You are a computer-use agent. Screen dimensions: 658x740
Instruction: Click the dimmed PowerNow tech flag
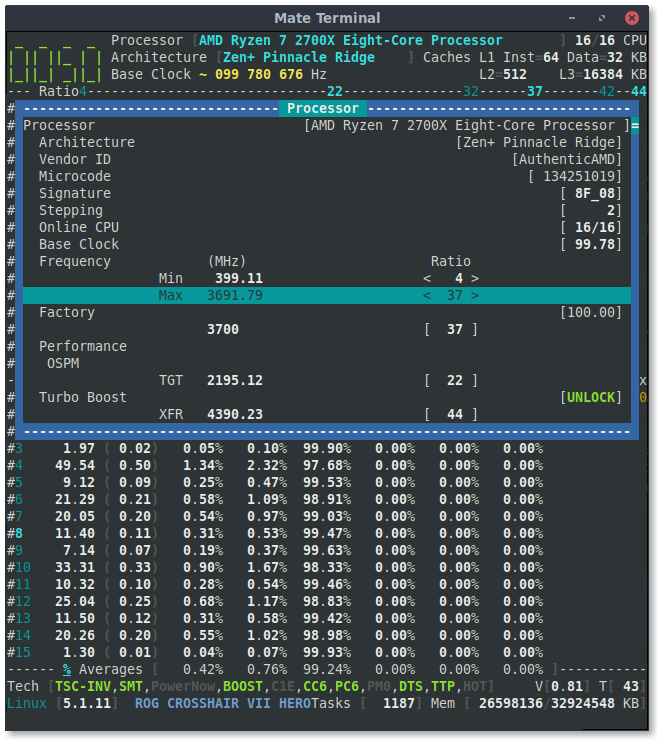tap(183, 686)
